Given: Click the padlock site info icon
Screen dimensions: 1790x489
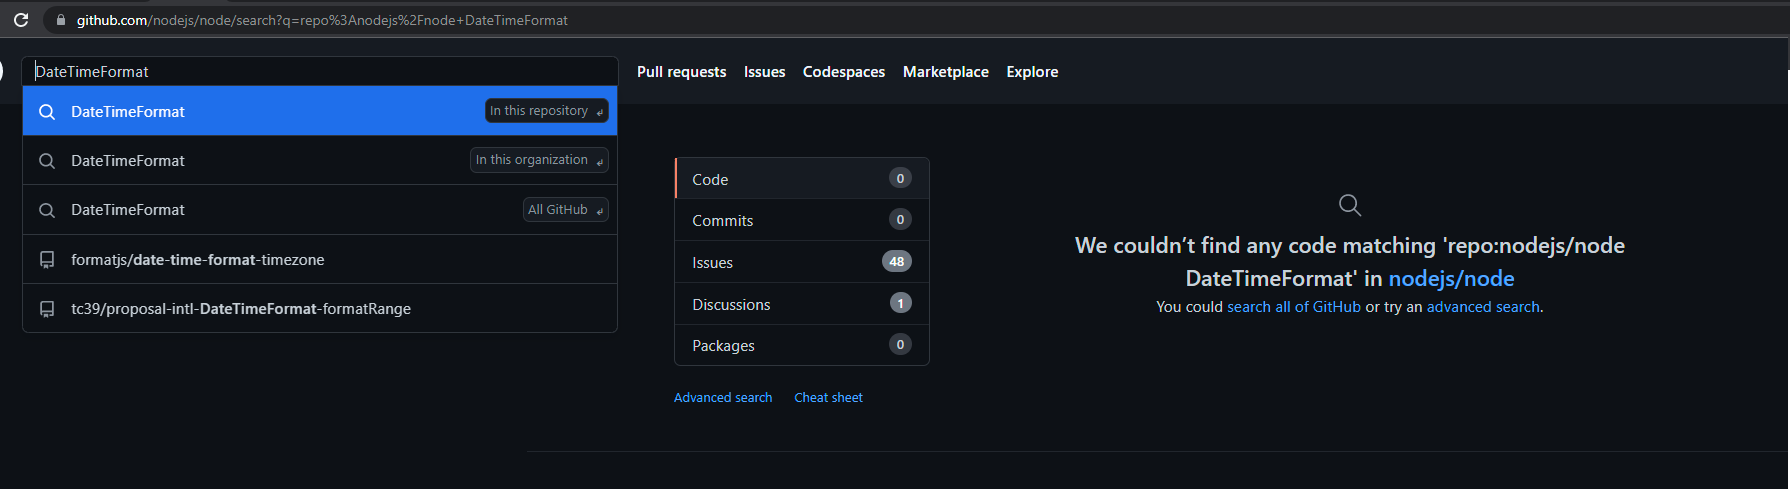Looking at the screenshot, I should click(61, 20).
